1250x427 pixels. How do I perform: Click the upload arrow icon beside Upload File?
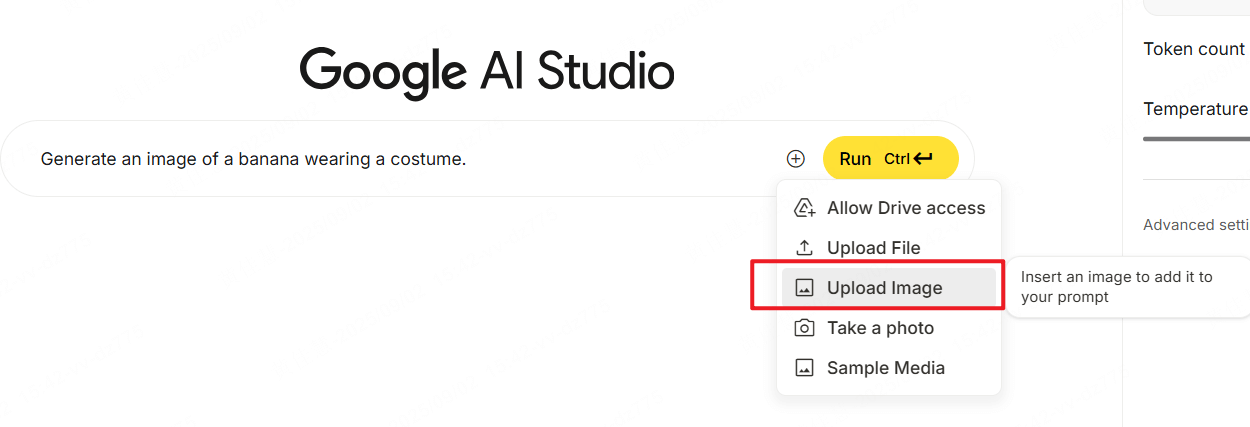[x=804, y=248]
